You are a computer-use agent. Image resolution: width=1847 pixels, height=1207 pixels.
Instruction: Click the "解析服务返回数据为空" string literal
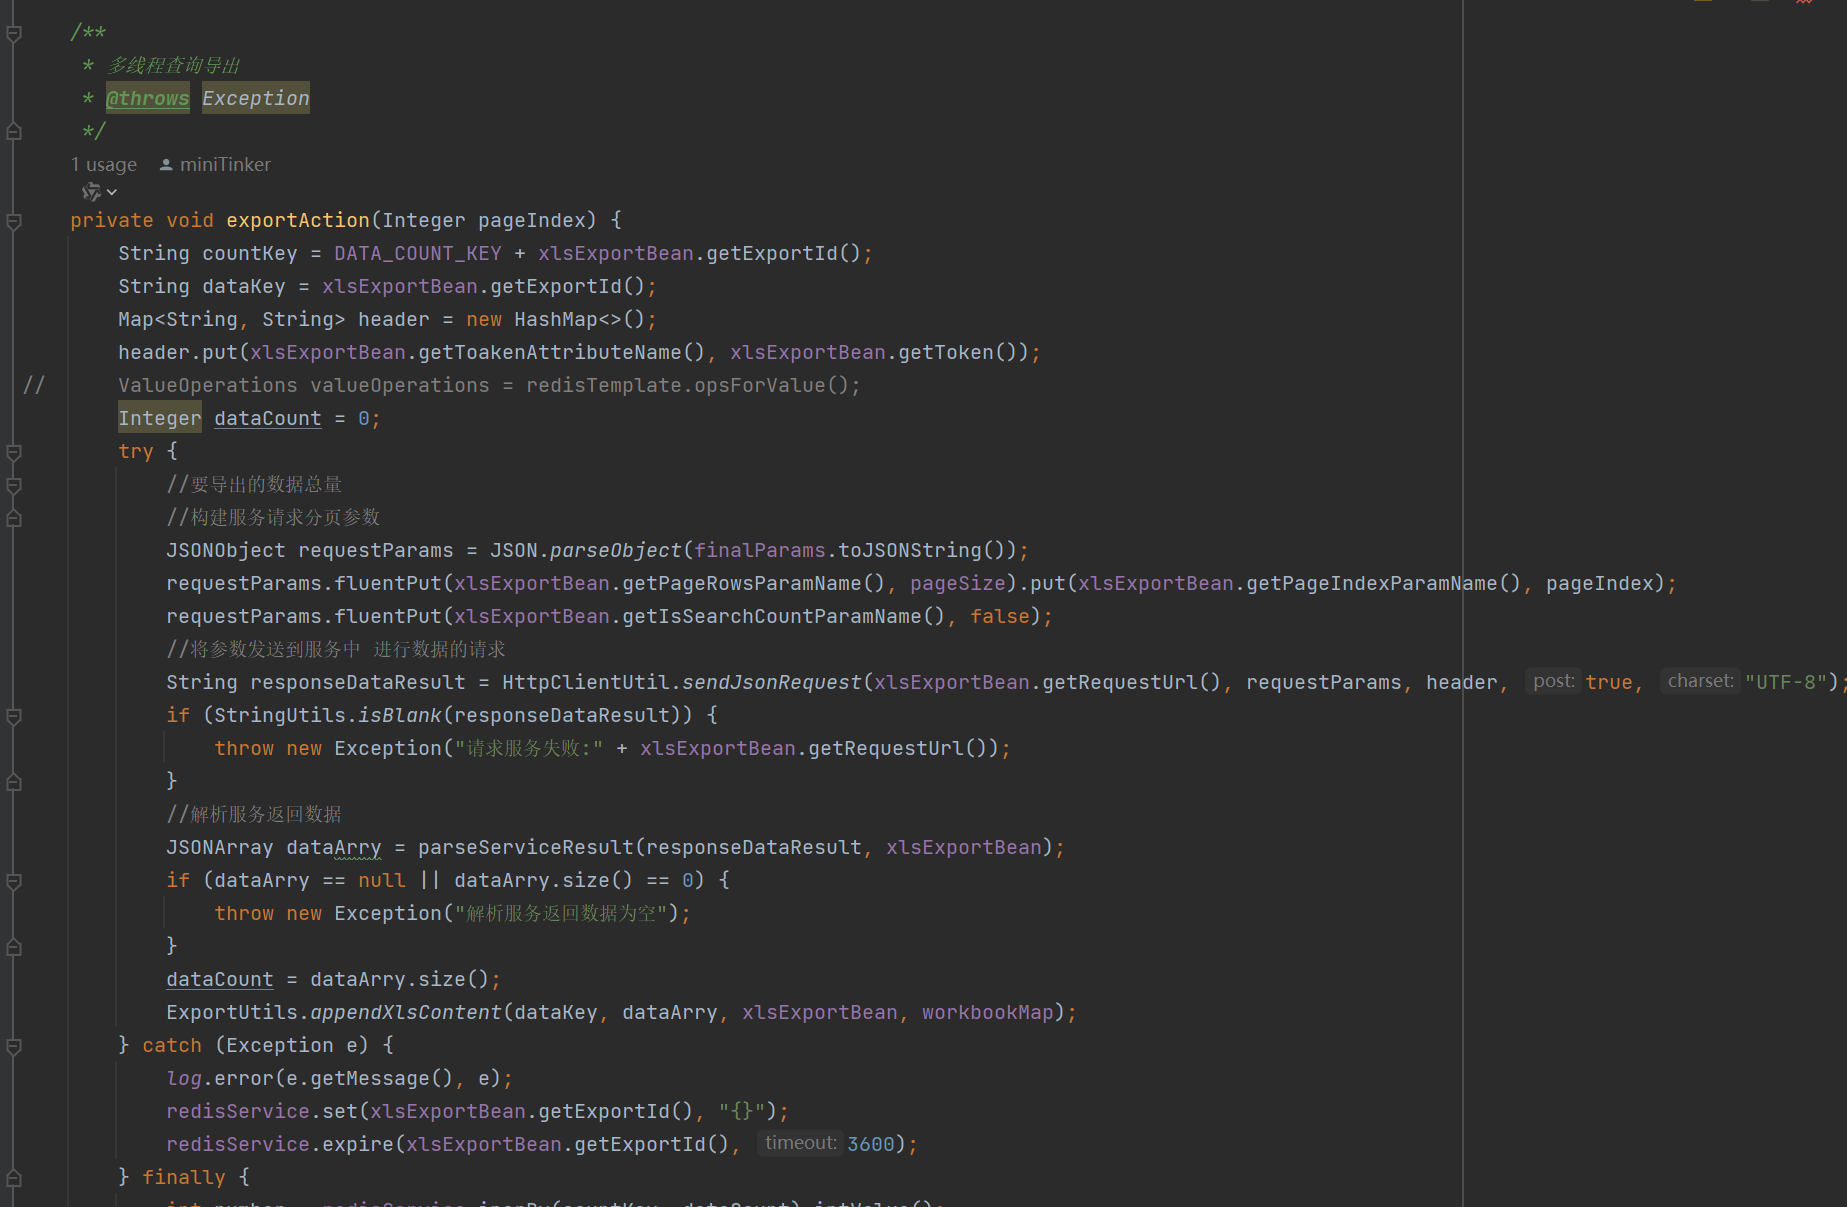(x=561, y=913)
